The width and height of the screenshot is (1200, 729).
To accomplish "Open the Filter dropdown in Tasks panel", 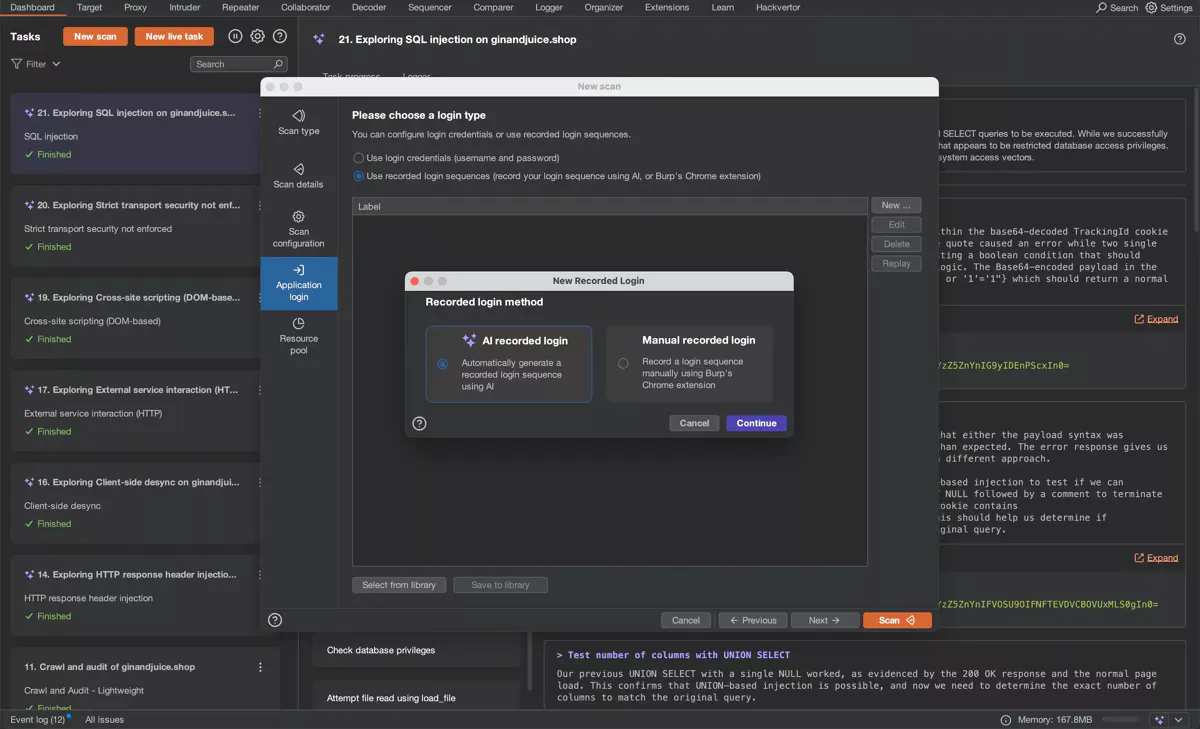I will (34, 63).
